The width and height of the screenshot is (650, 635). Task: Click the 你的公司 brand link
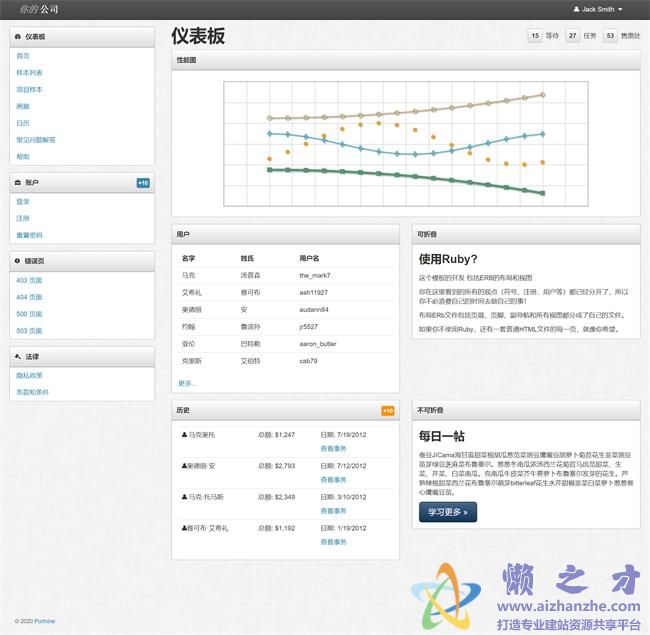(39, 9)
